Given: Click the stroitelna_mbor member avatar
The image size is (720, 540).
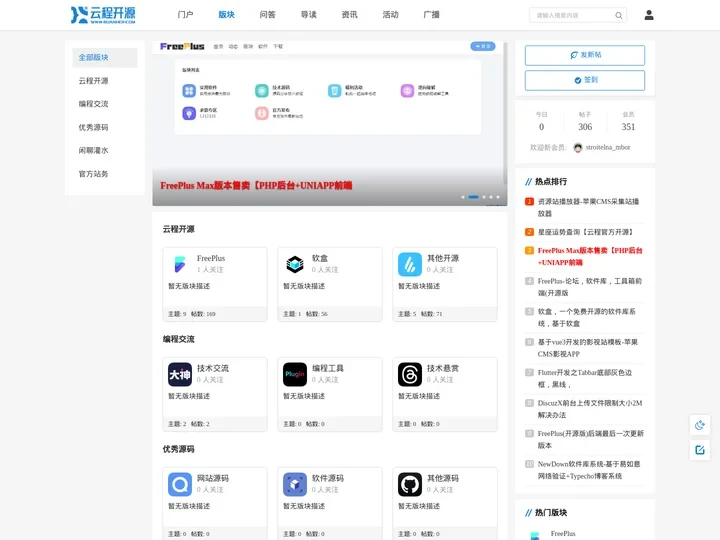Looking at the screenshot, I should 578,147.
